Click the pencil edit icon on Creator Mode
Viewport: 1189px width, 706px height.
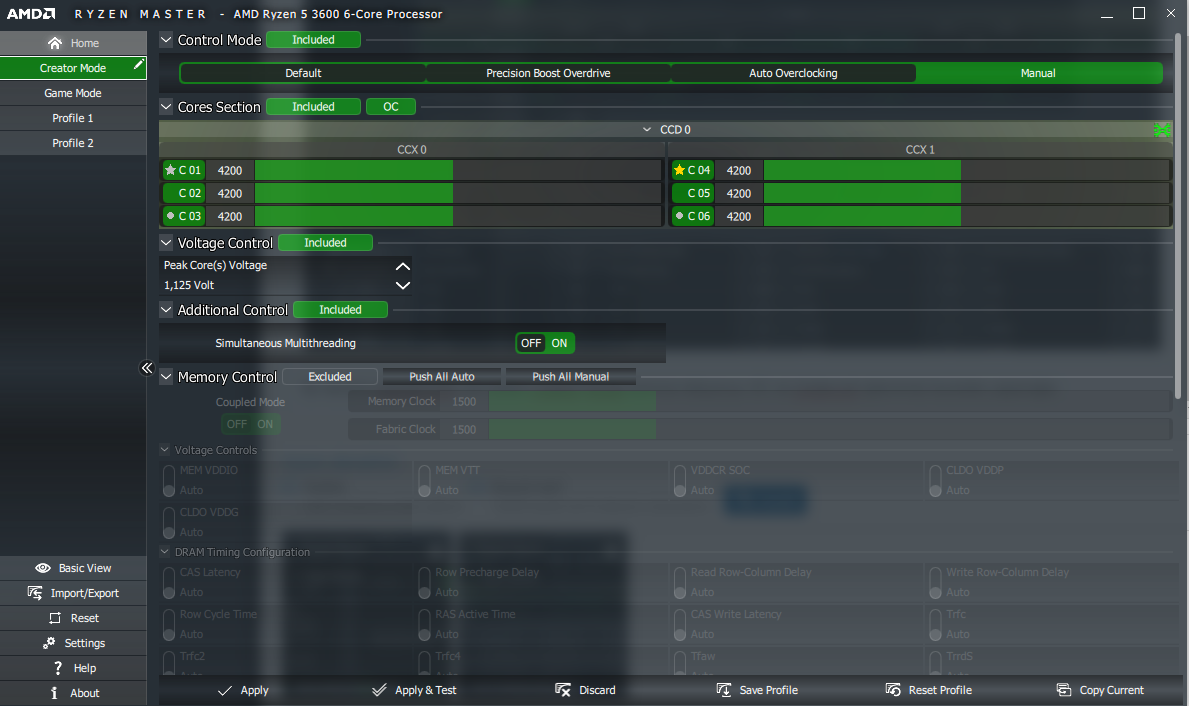pyautogui.click(x=138, y=64)
